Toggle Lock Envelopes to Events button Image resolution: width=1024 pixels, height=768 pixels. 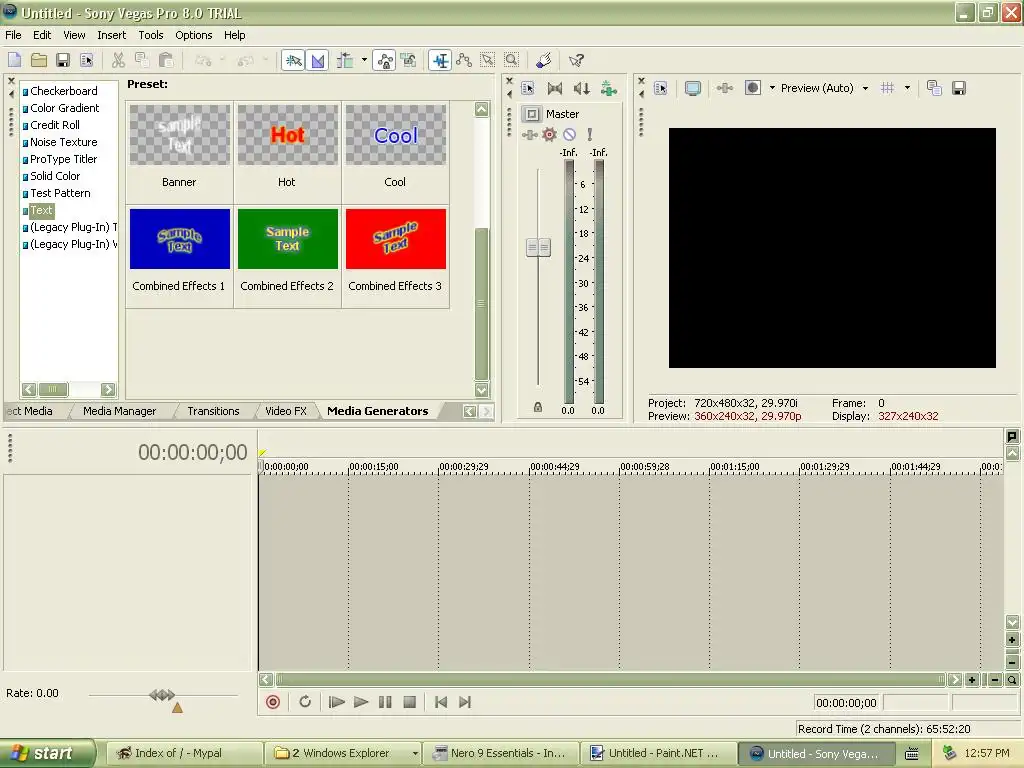(x=385, y=61)
